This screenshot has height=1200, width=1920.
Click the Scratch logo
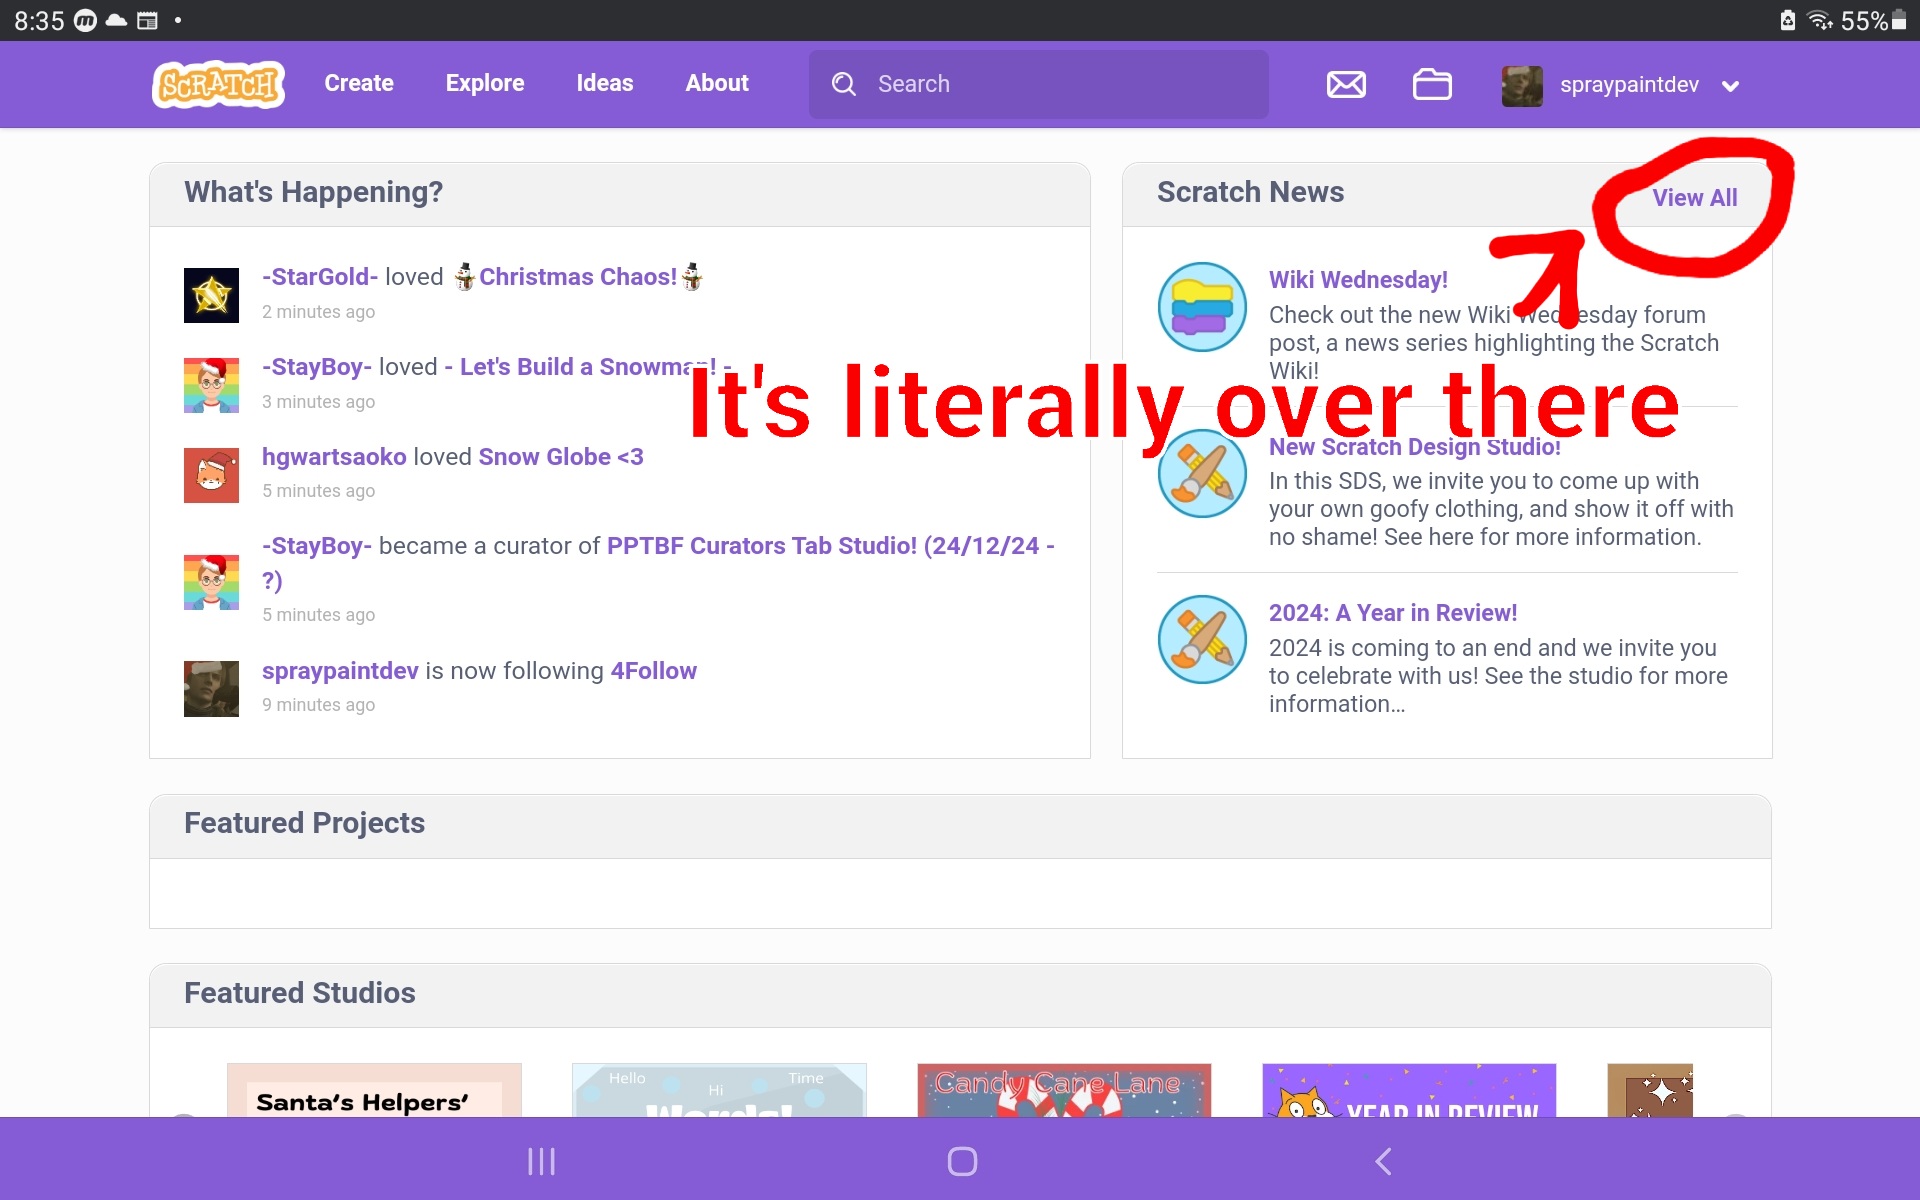218,84
